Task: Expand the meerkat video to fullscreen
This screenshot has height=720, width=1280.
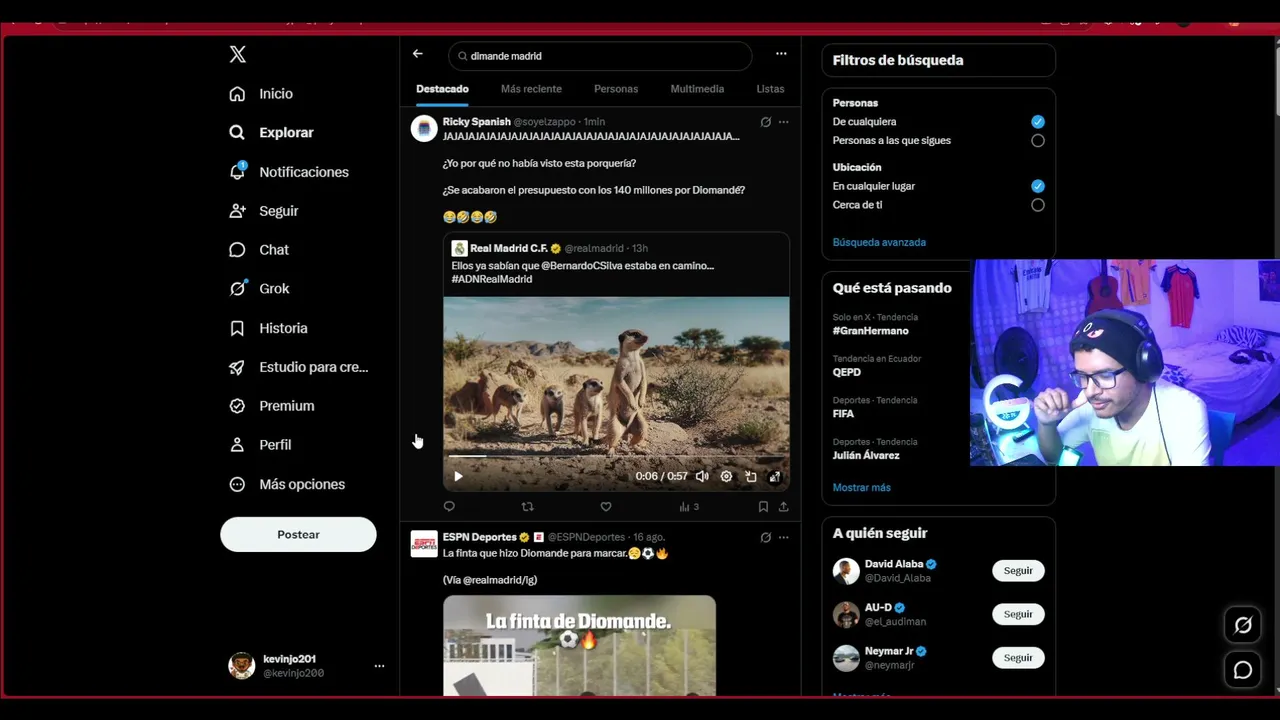Action: pos(774,477)
